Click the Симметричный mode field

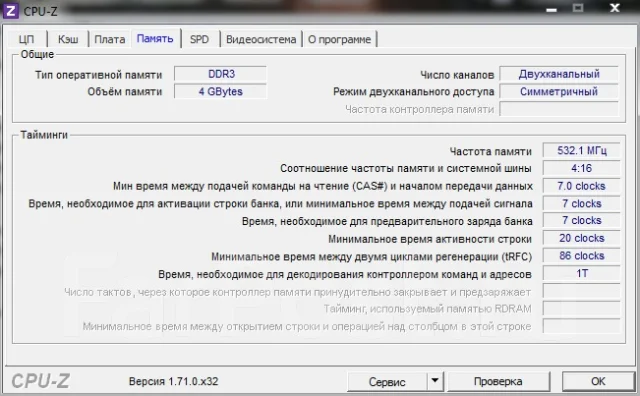[x=559, y=91]
